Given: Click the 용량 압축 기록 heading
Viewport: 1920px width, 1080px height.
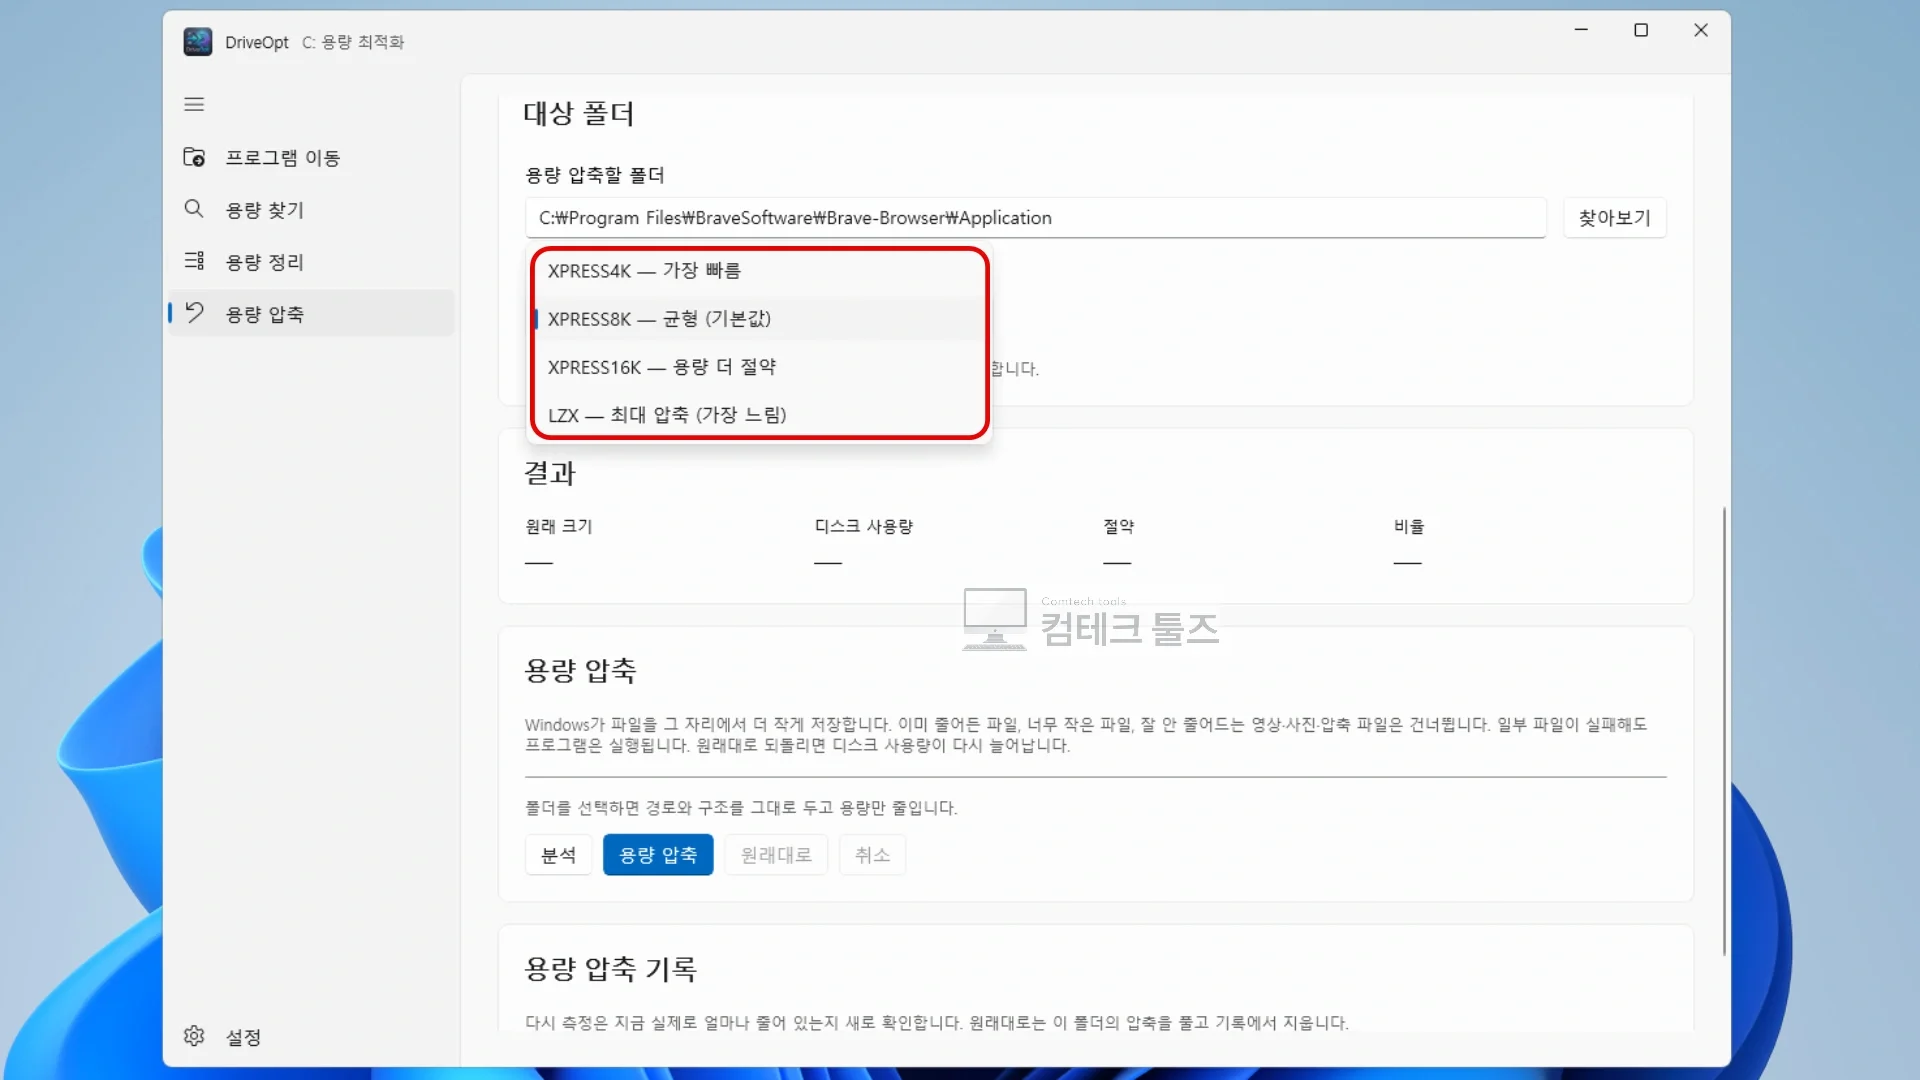Looking at the screenshot, I should pos(610,968).
